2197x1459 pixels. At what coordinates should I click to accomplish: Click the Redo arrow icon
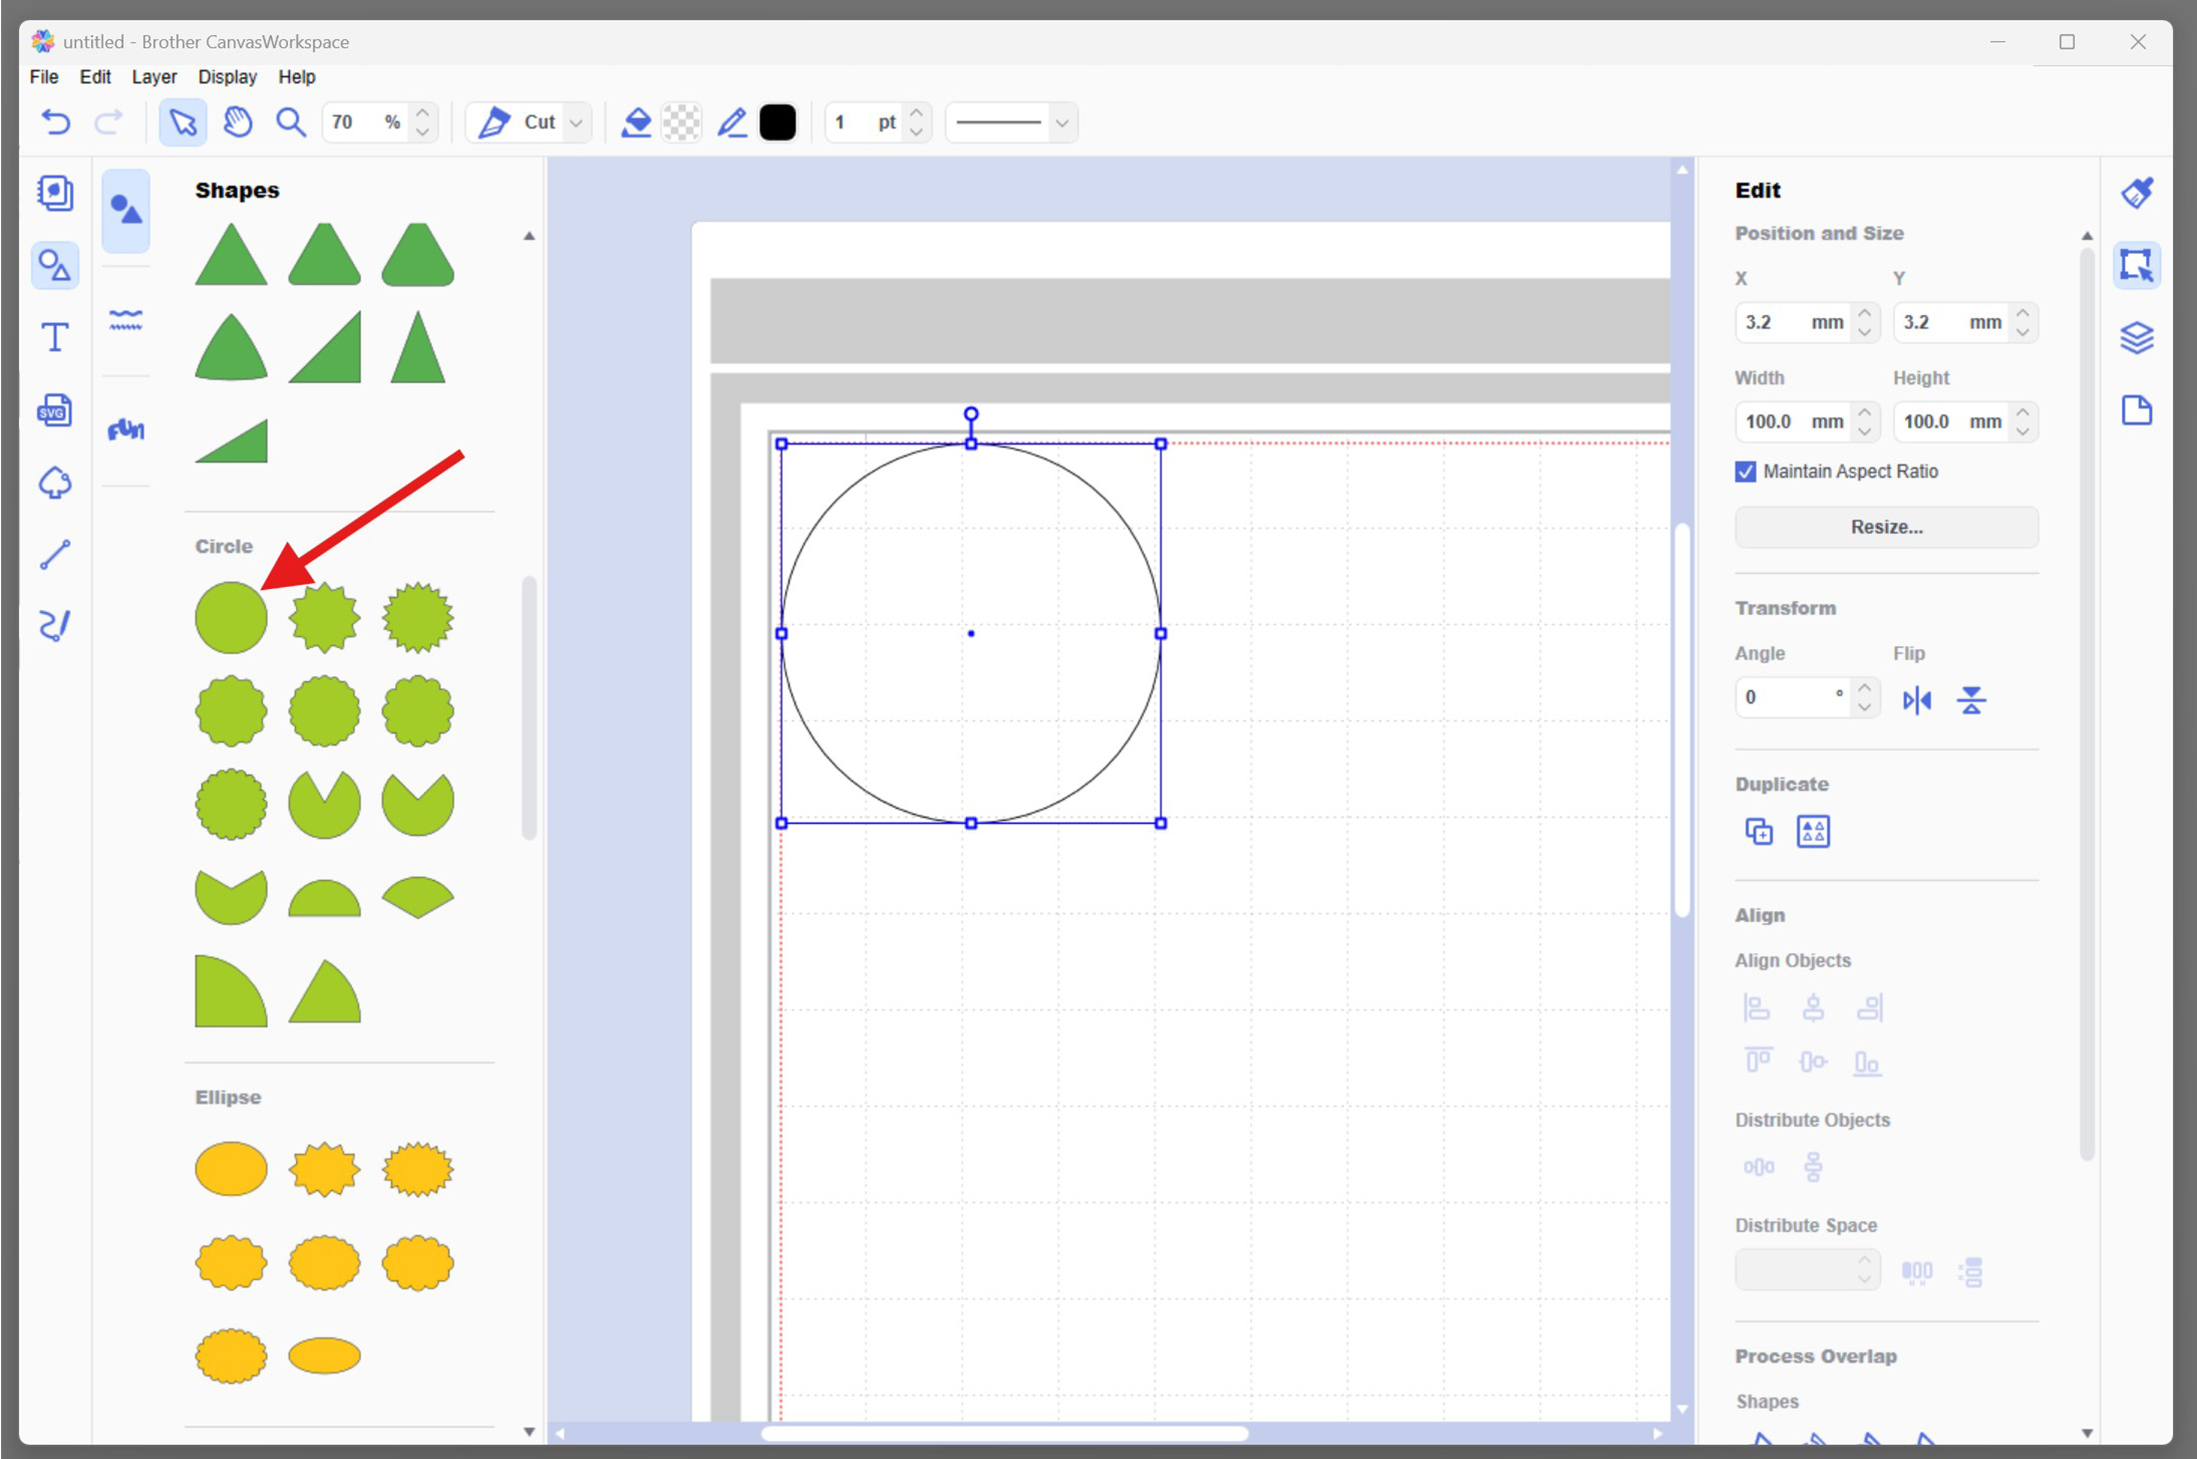108,122
